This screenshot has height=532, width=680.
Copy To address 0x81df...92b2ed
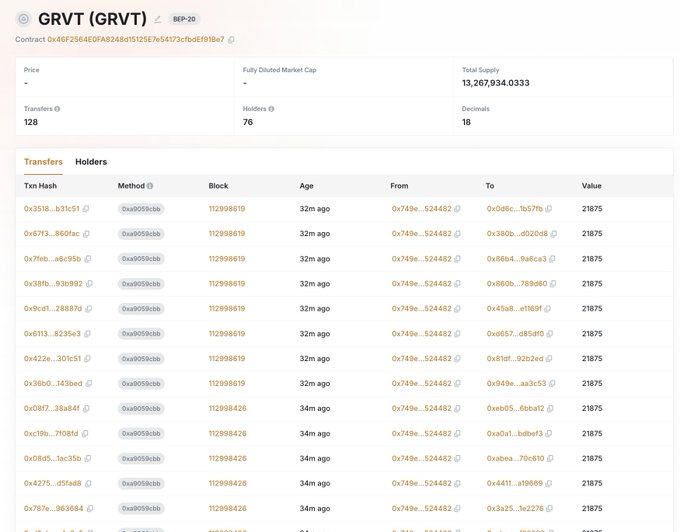coord(549,359)
